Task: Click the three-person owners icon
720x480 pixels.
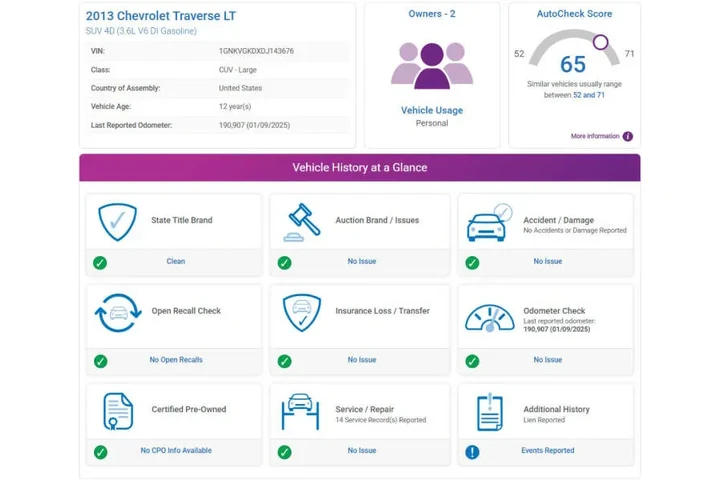Action: (x=431, y=65)
